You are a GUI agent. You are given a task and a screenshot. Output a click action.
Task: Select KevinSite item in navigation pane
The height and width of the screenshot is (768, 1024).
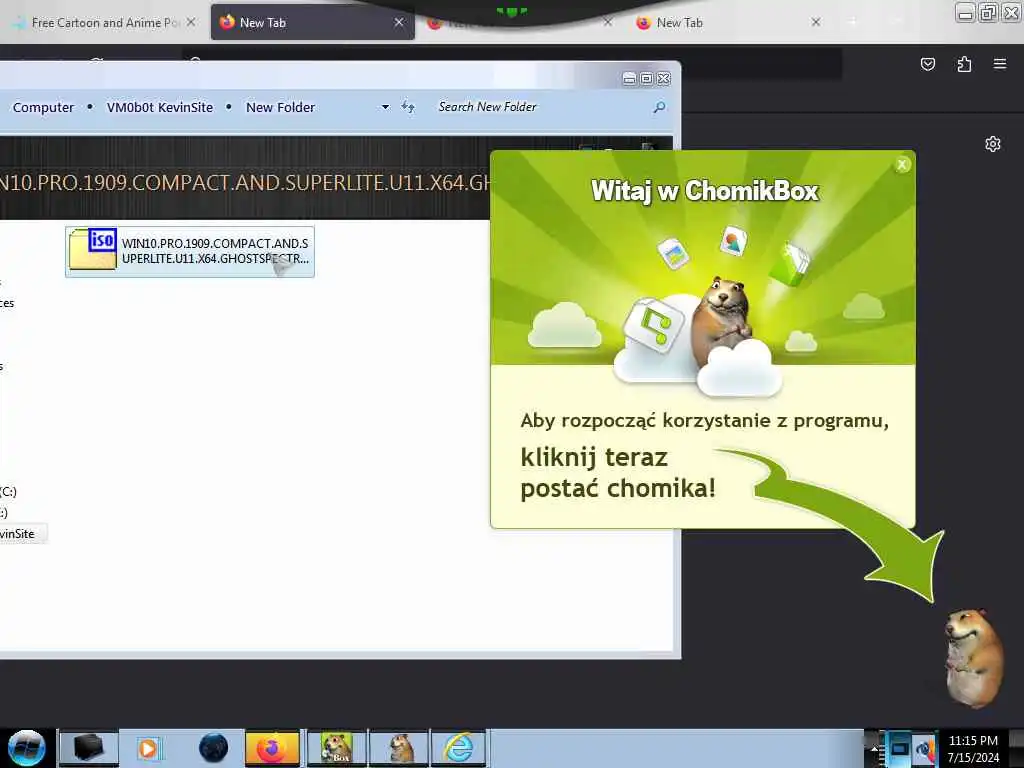click(22, 534)
